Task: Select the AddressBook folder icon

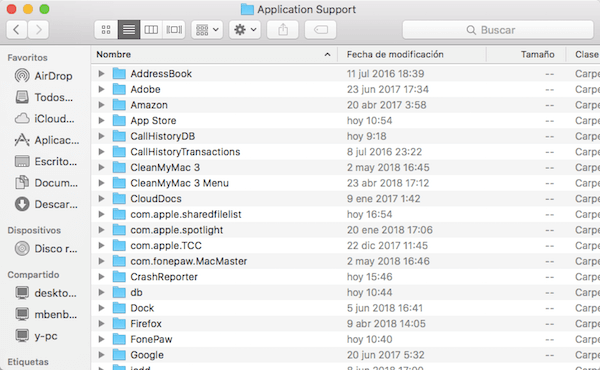Action: coord(119,73)
